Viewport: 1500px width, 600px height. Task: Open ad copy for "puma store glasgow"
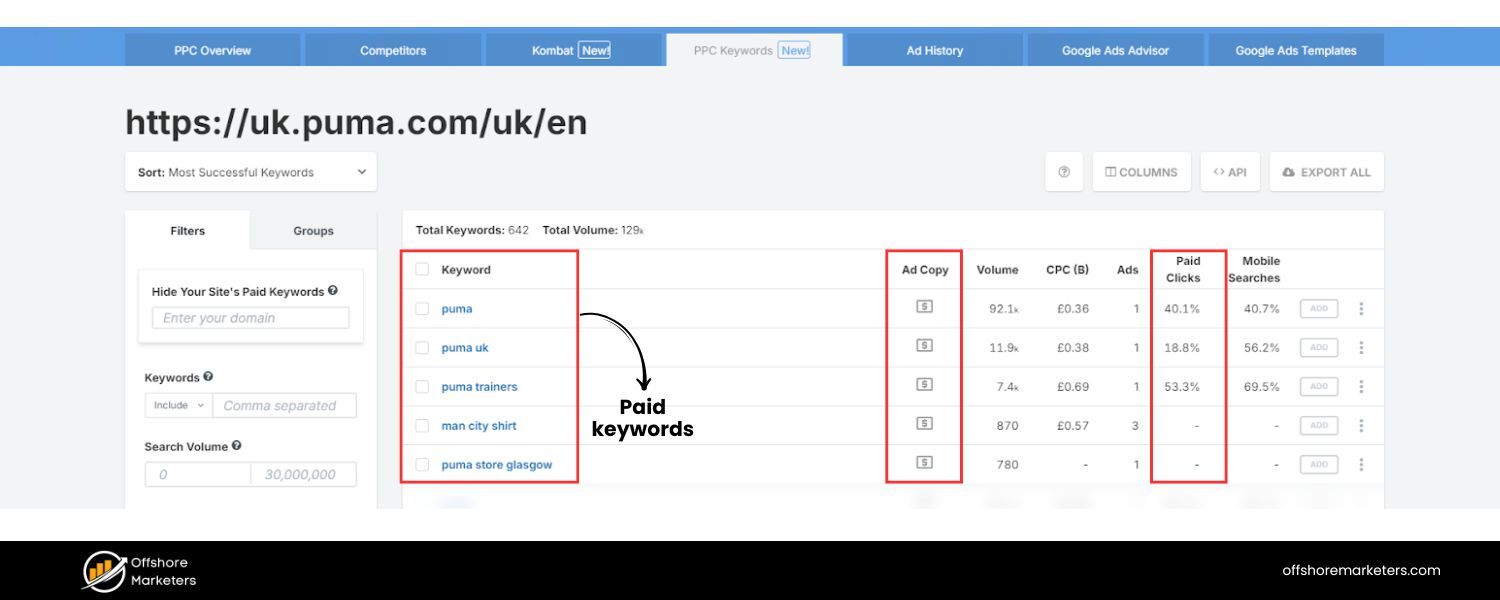point(923,463)
